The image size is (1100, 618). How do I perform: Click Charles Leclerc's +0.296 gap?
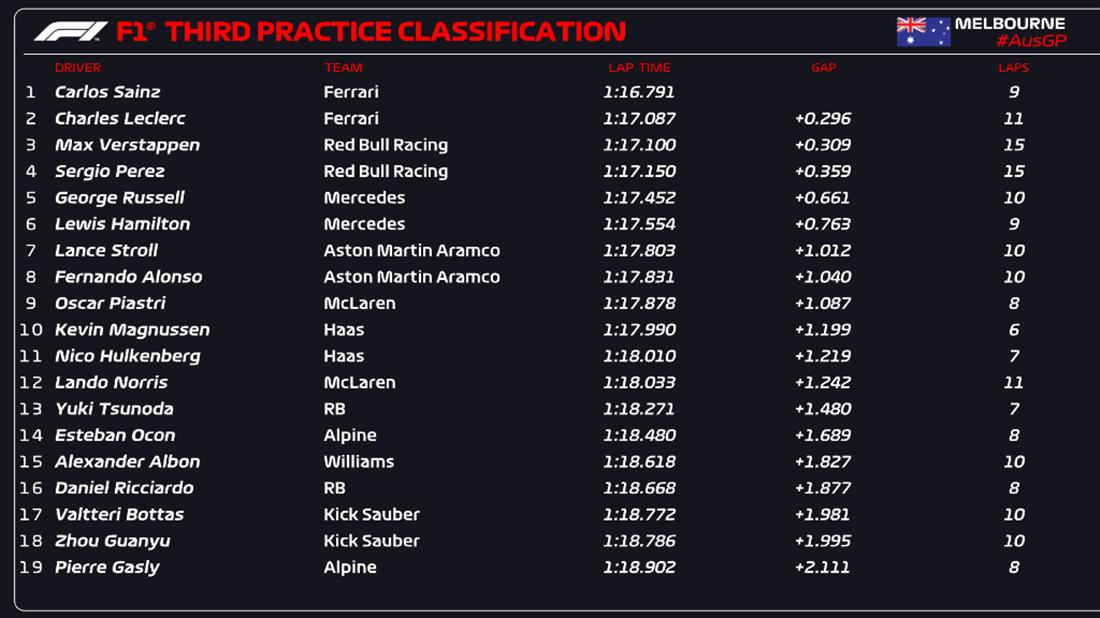[823, 118]
